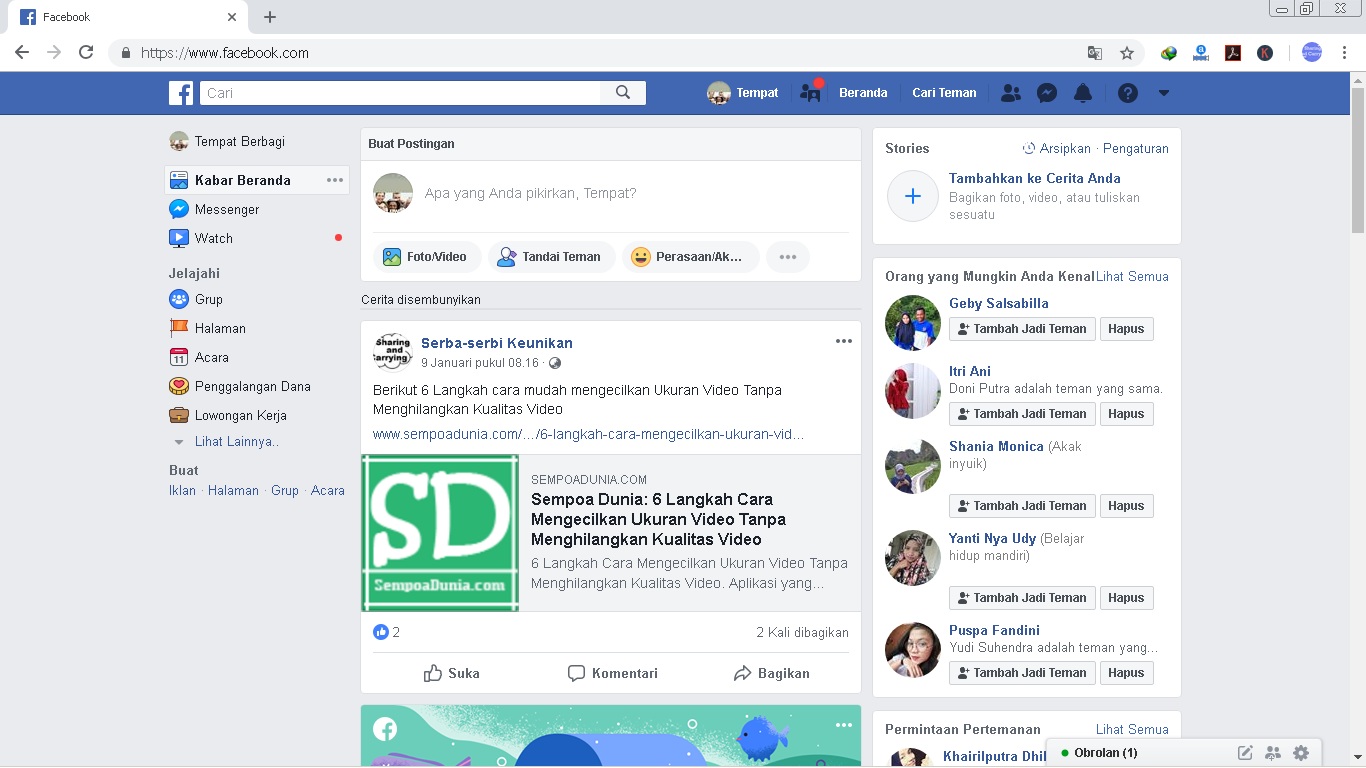Add Itri Ani as friend
Screen dimensions: 1366x768
1022,414
